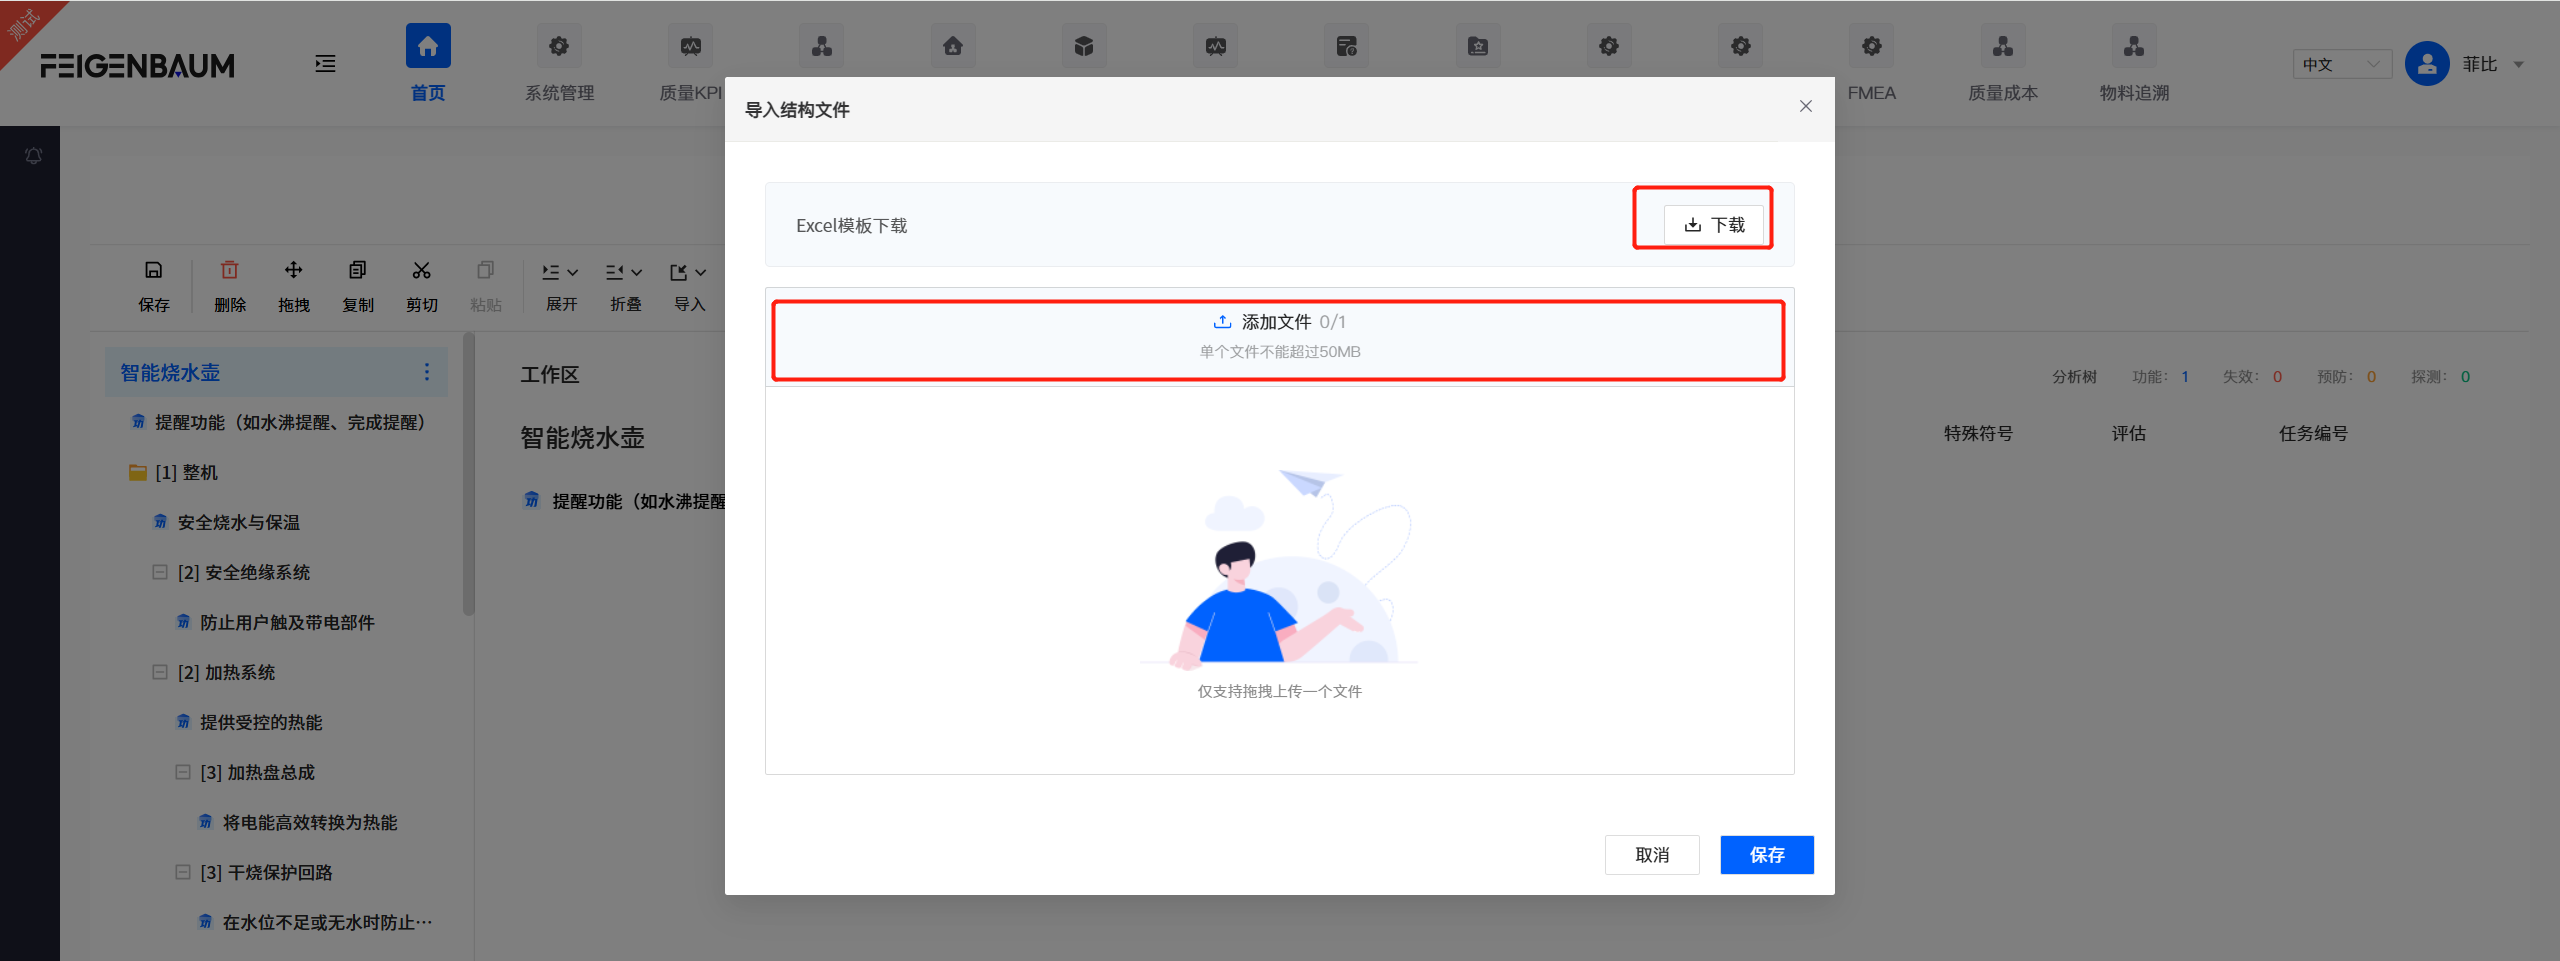
Task: Click the 下载 template download button
Action: 1712,224
